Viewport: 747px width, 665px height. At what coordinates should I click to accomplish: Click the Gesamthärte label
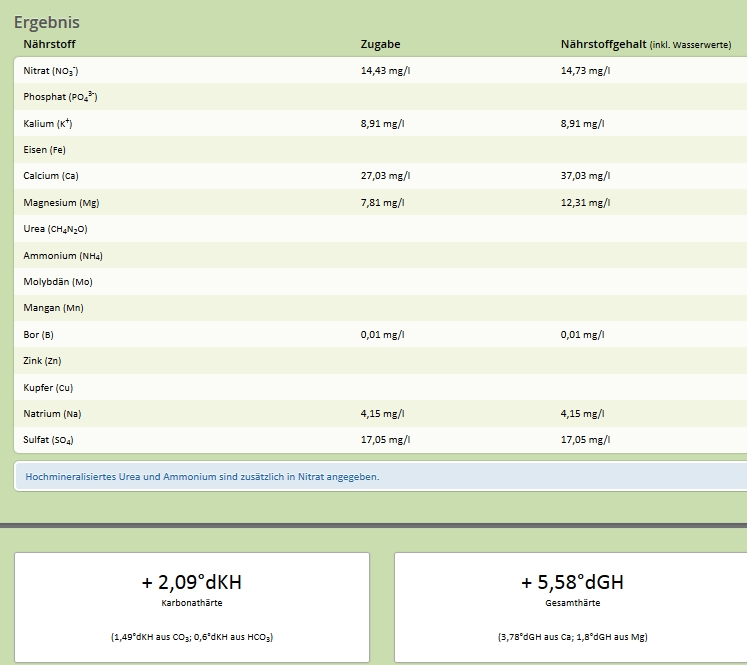tap(572, 603)
